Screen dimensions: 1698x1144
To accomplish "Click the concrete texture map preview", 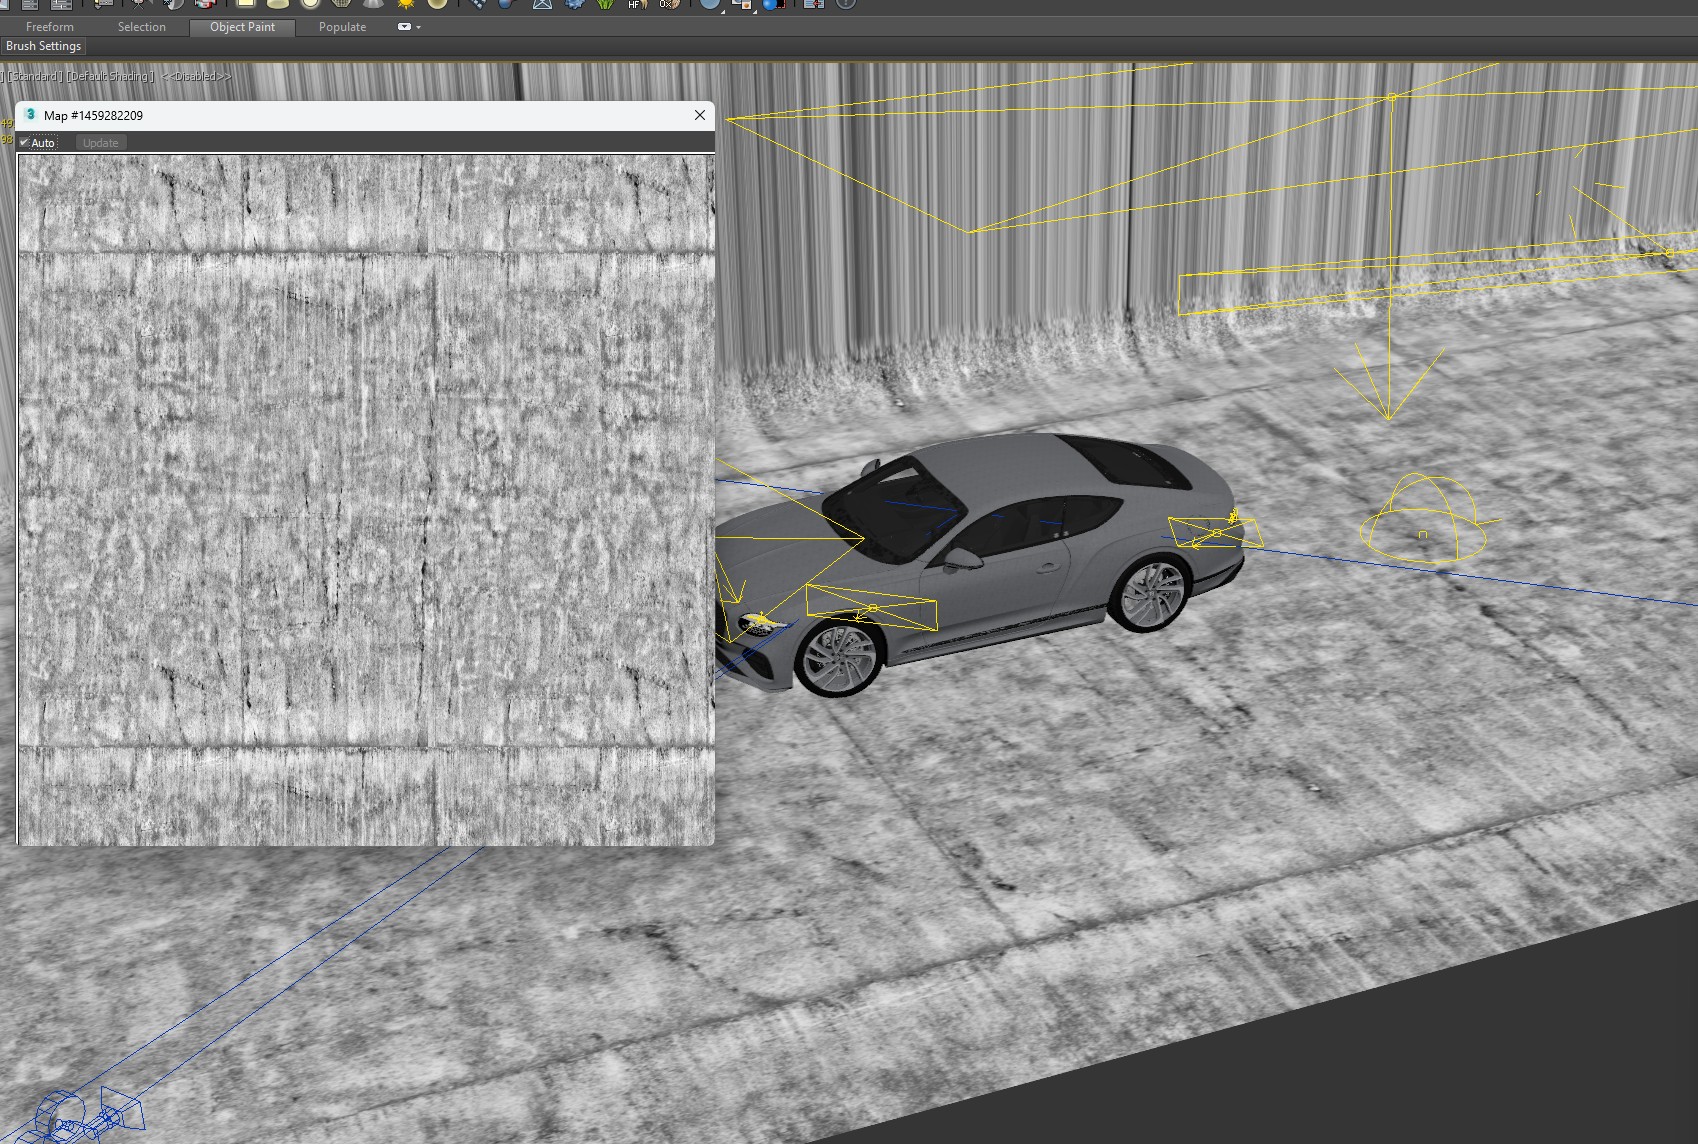I will point(366,498).
